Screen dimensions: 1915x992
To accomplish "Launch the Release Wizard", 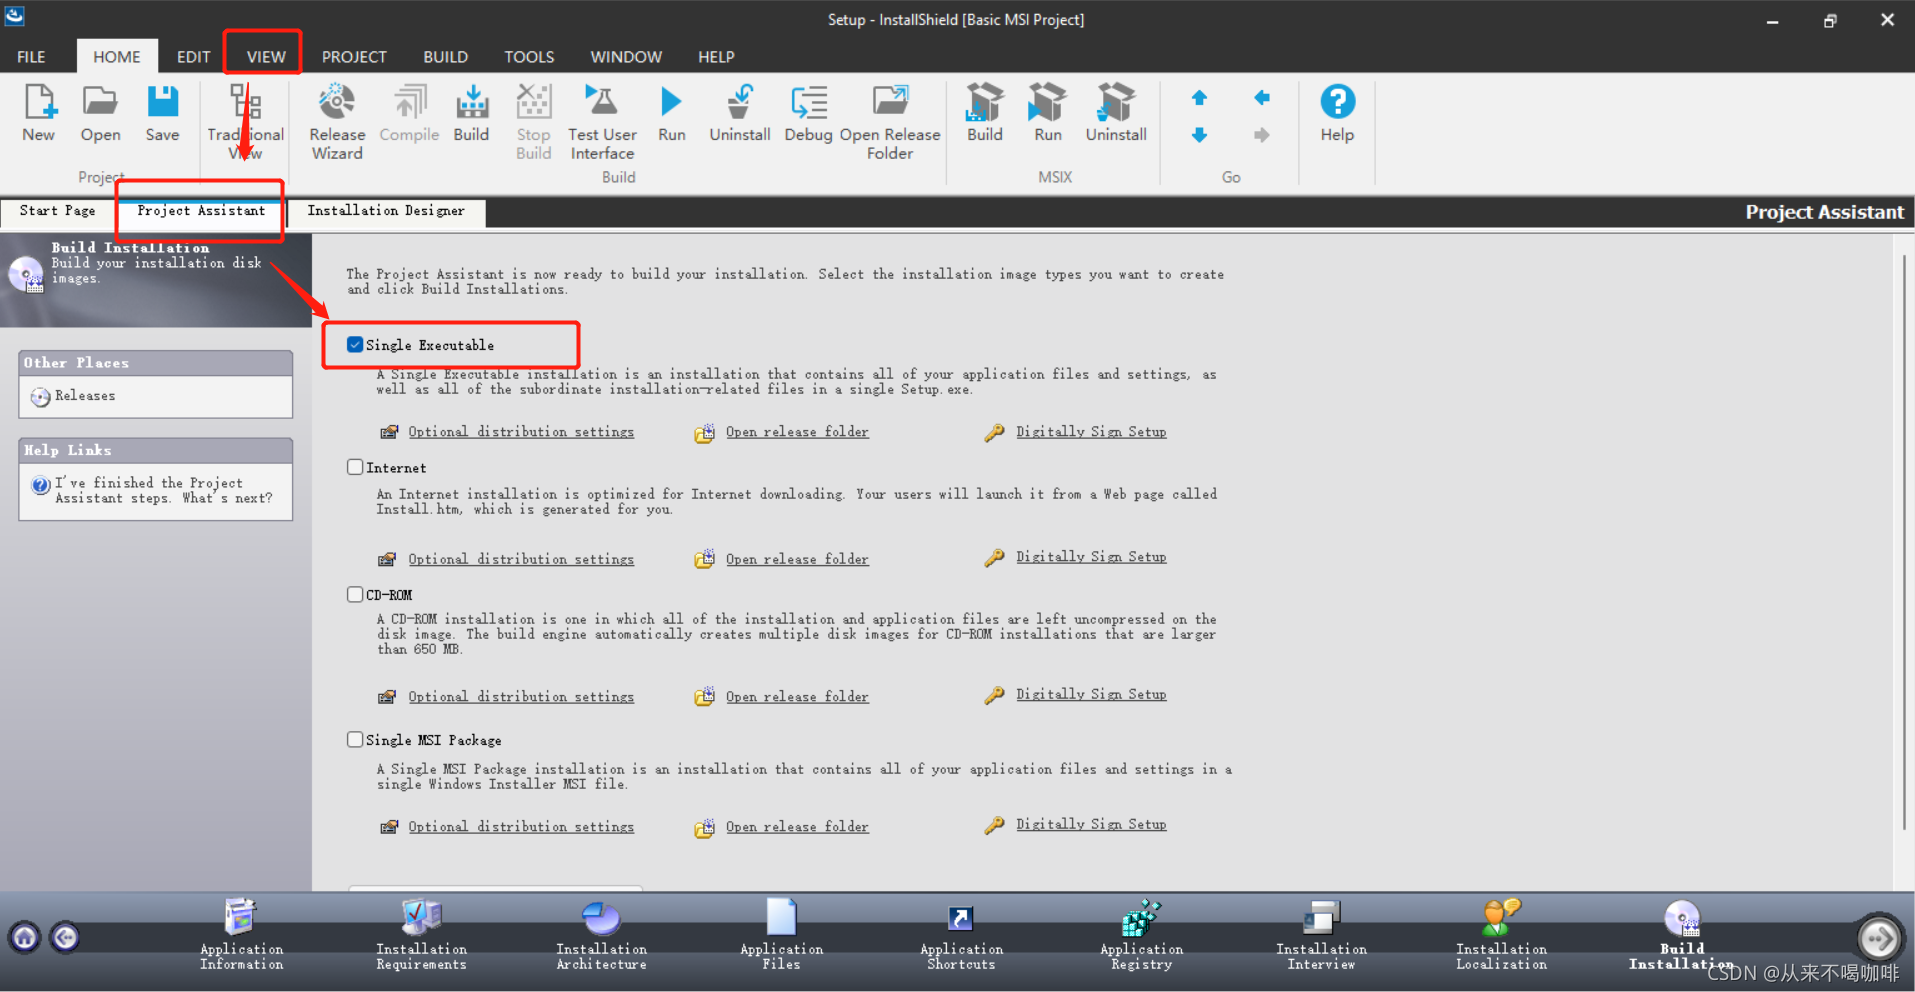I will click(337, 122).
